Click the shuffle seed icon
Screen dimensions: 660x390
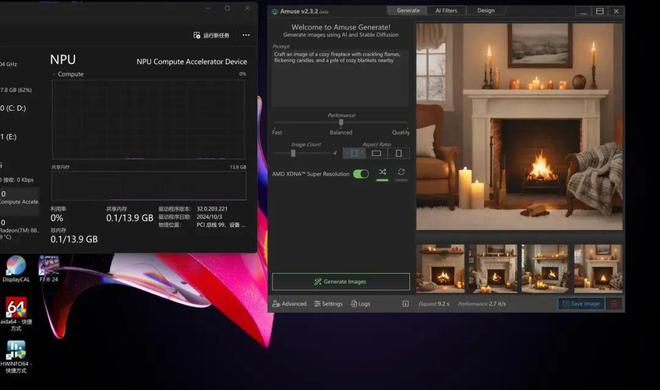(382, 172)
